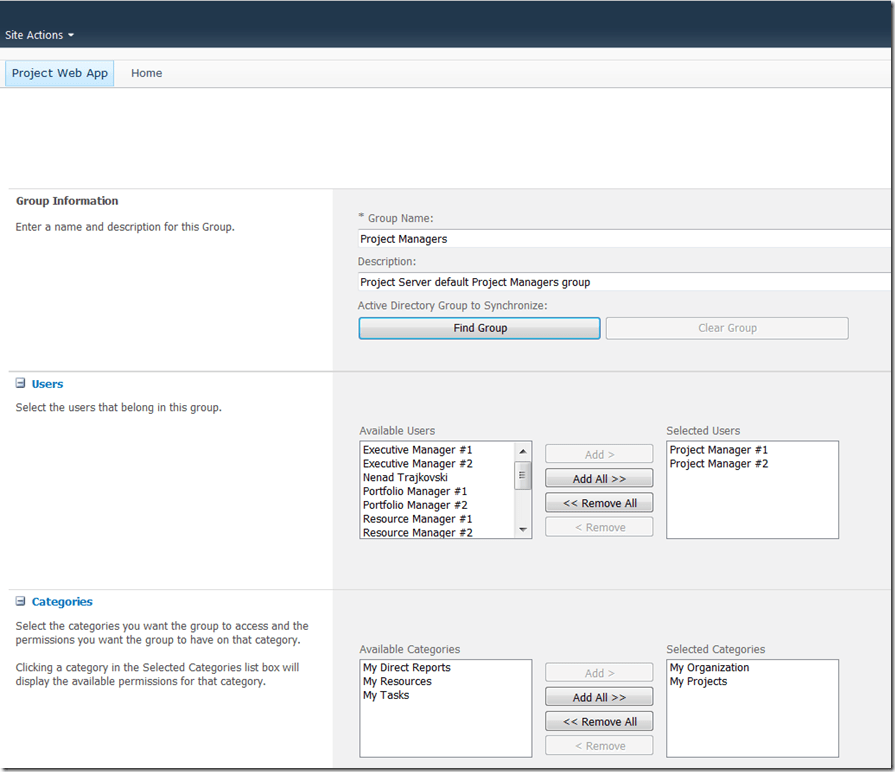Open the Site Actions dropdown menu
895x772 pixels.
pyautogui.click(x=39, y=35)
